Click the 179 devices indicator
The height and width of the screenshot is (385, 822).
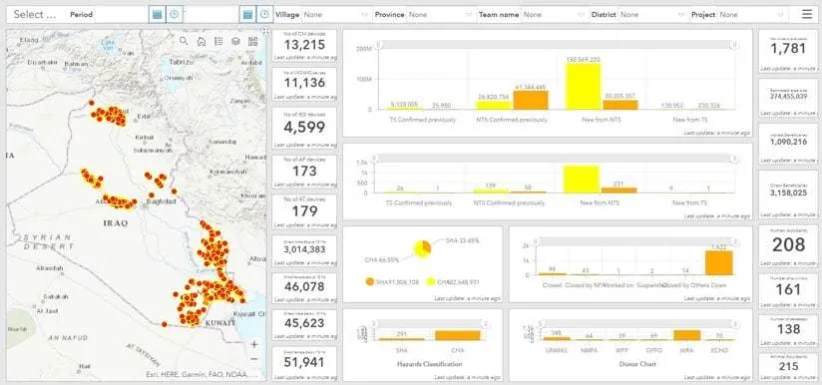tap(305, 212)
